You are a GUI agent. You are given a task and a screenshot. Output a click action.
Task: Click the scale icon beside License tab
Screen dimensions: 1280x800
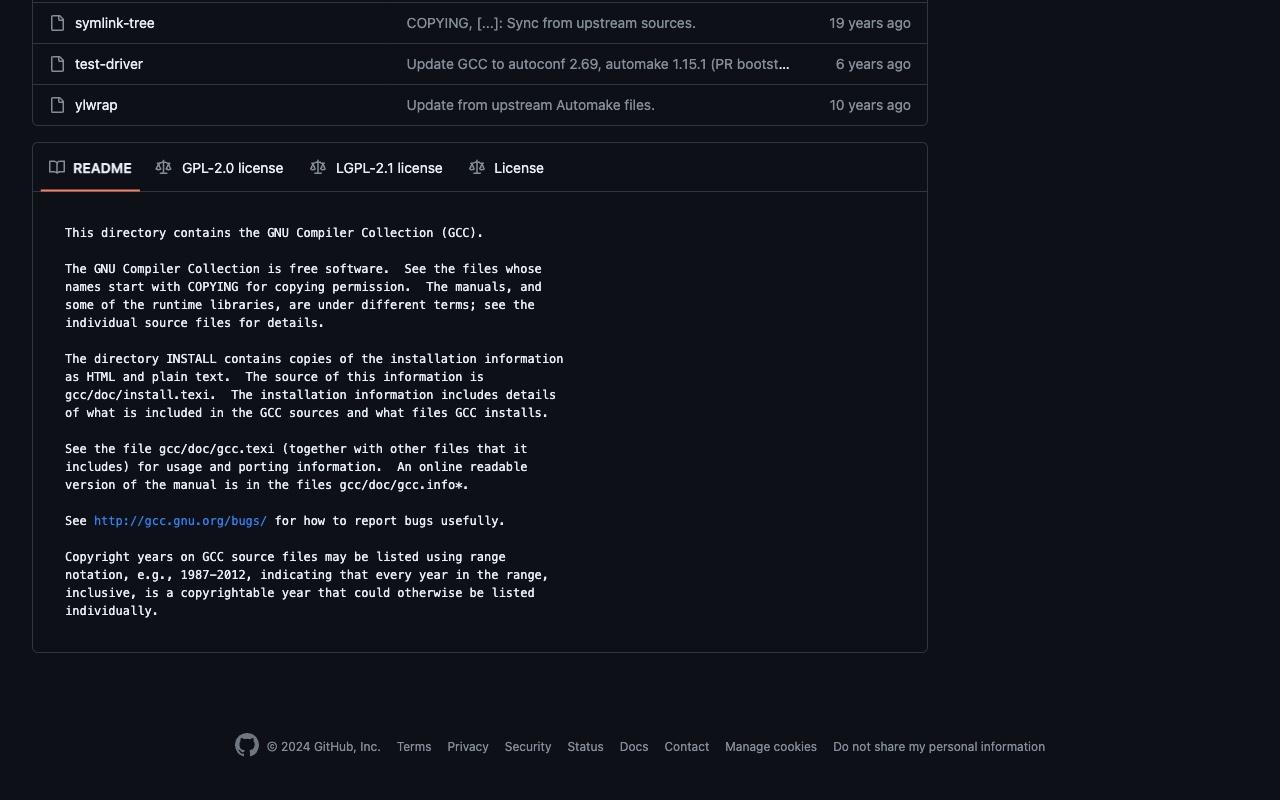click(477, 167)
